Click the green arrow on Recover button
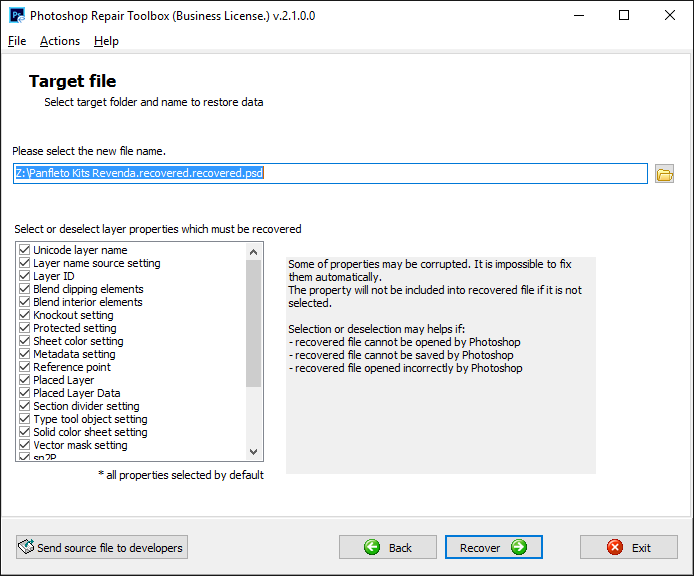Viewport: 694px width, 576px height. coord(518,547)
